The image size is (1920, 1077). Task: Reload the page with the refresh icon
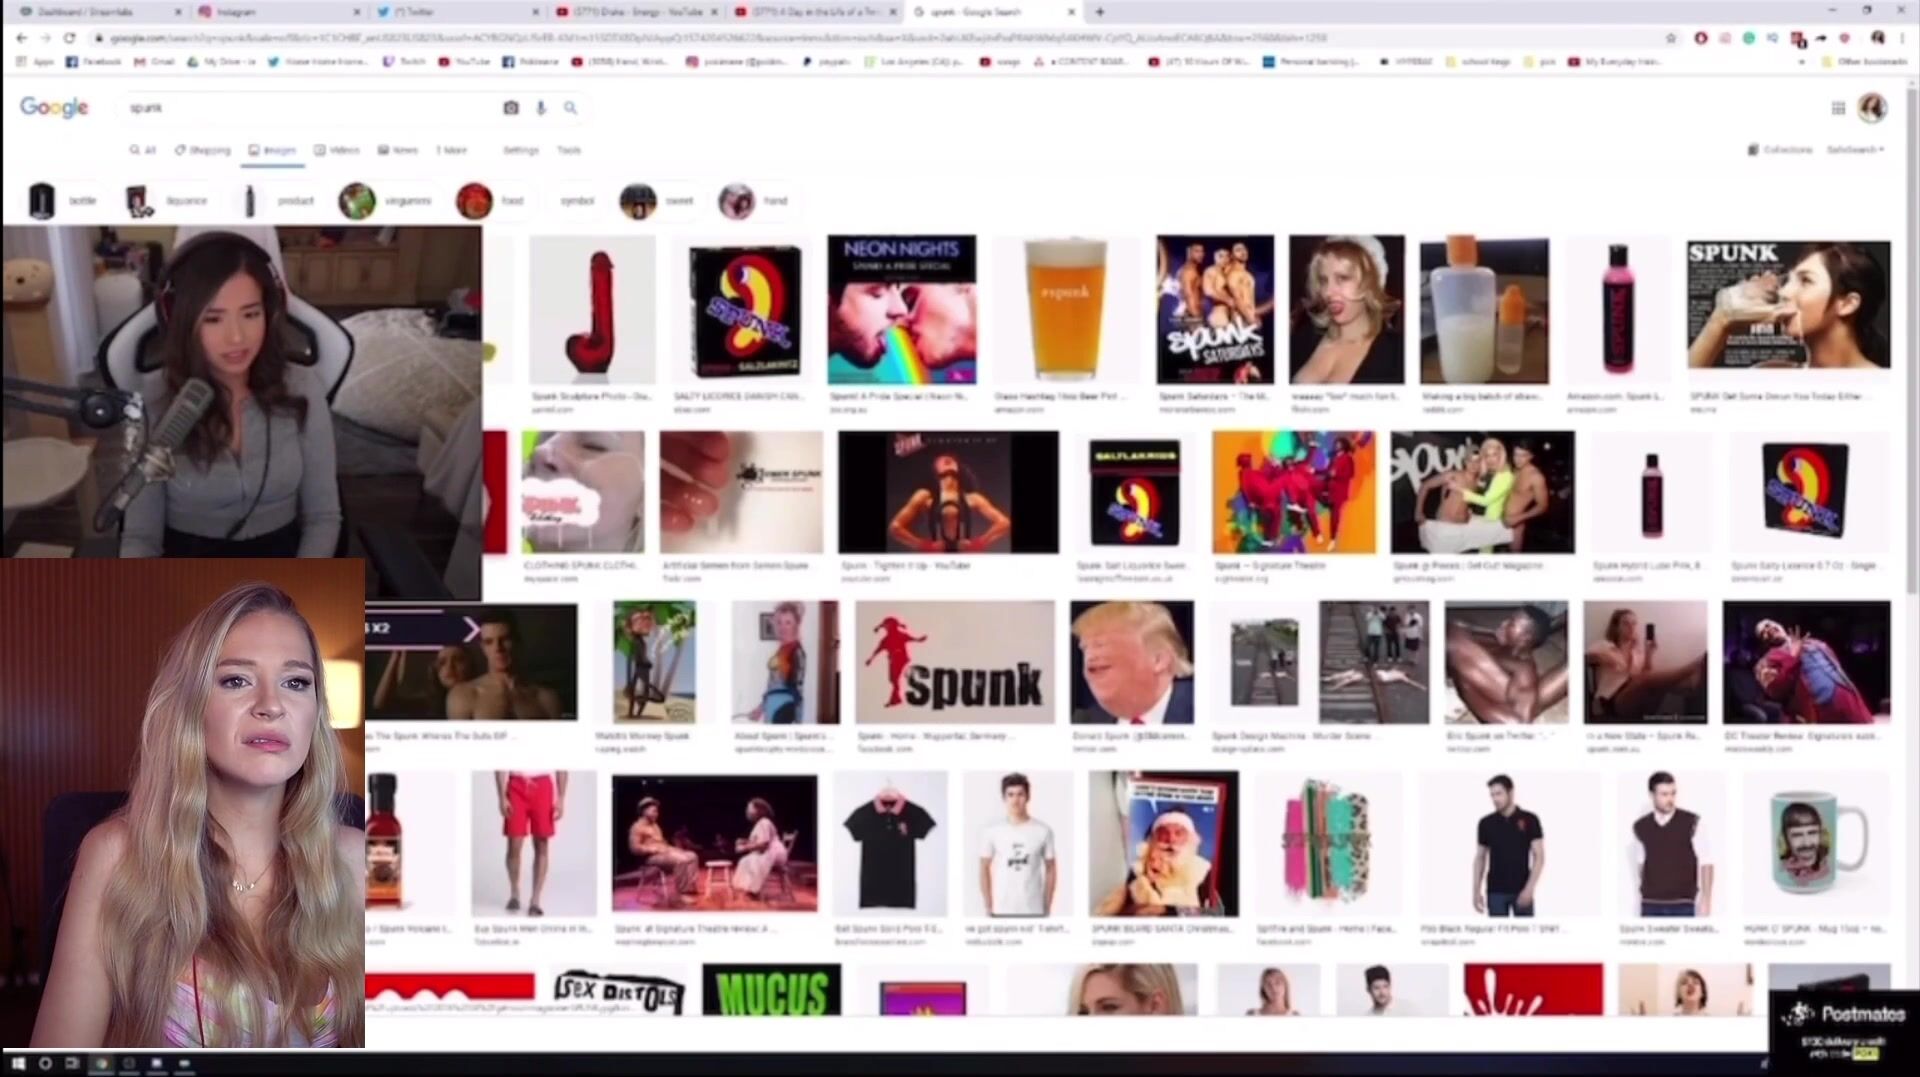(x=69, y=38)
